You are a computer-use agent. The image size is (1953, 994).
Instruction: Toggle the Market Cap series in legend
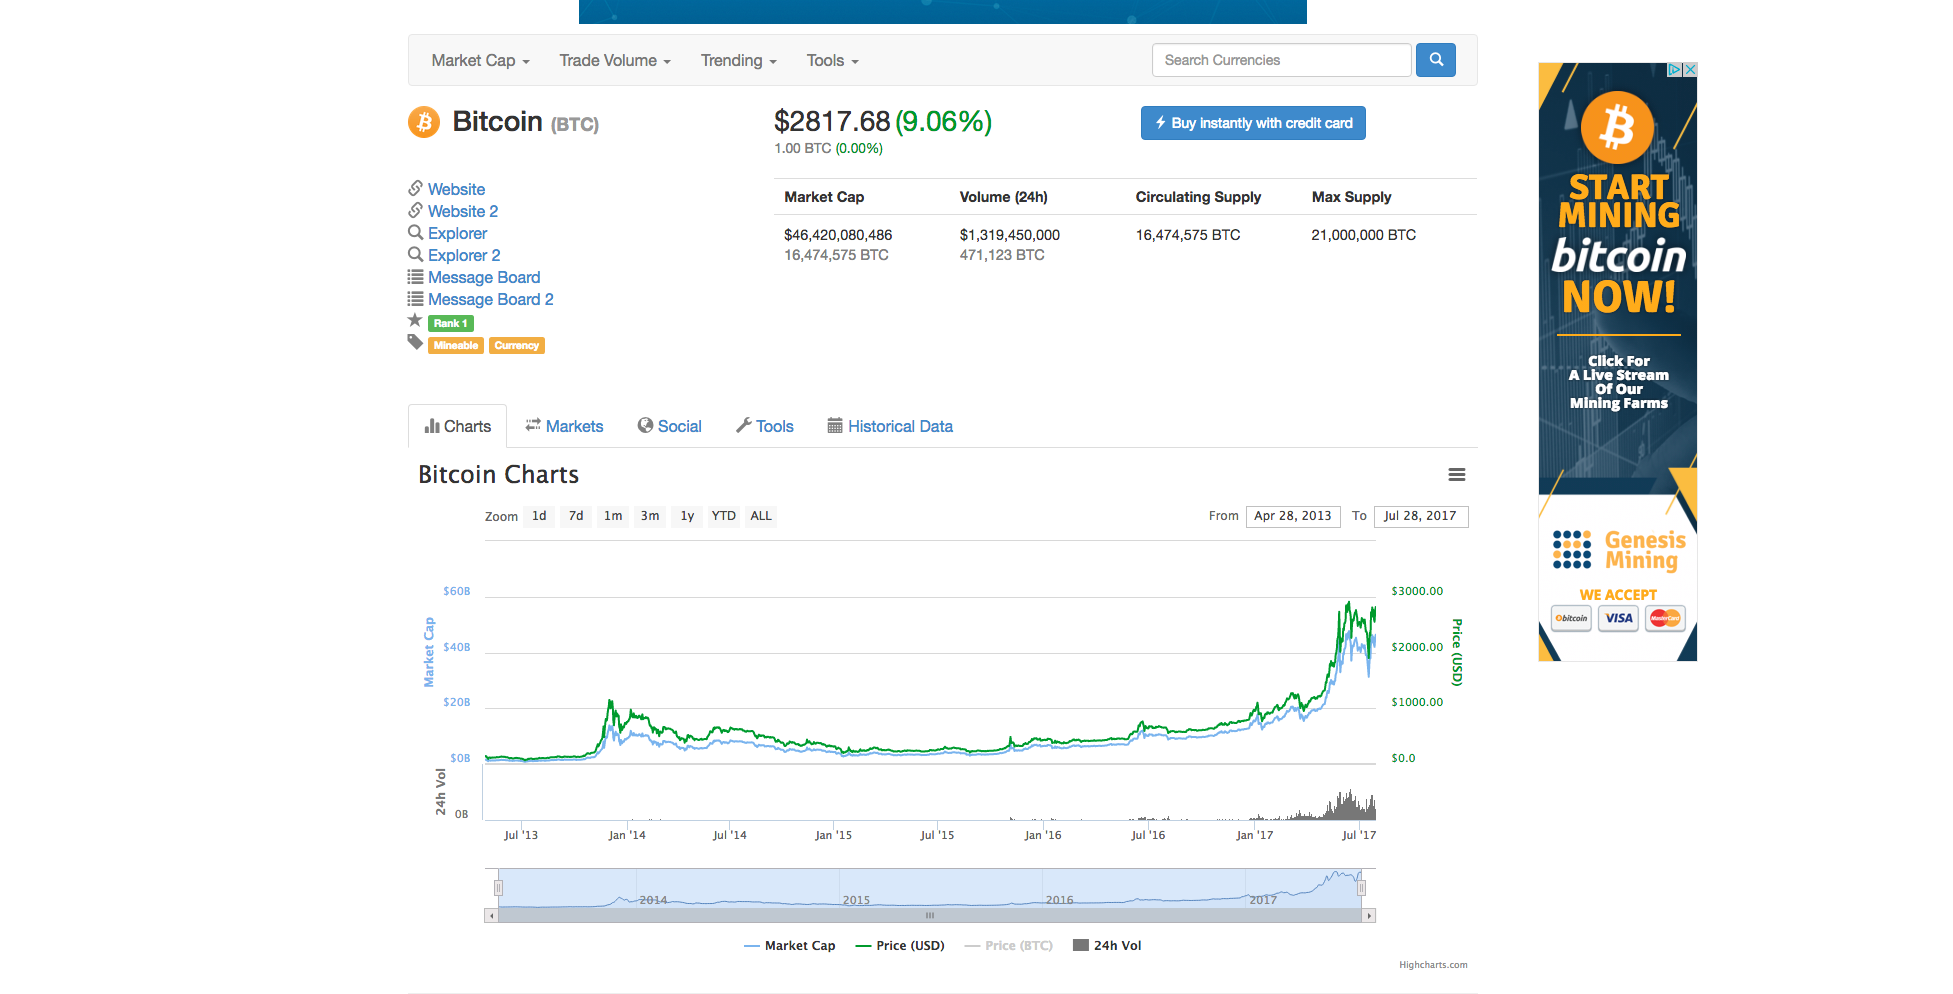[x=790, y=946]
